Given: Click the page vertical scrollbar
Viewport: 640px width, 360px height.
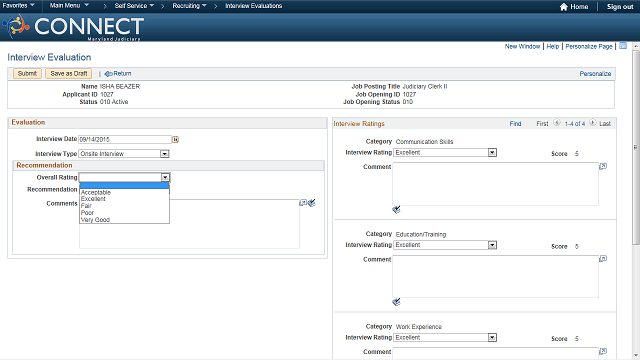Looking at the screenshot, I should coord(636,147).
